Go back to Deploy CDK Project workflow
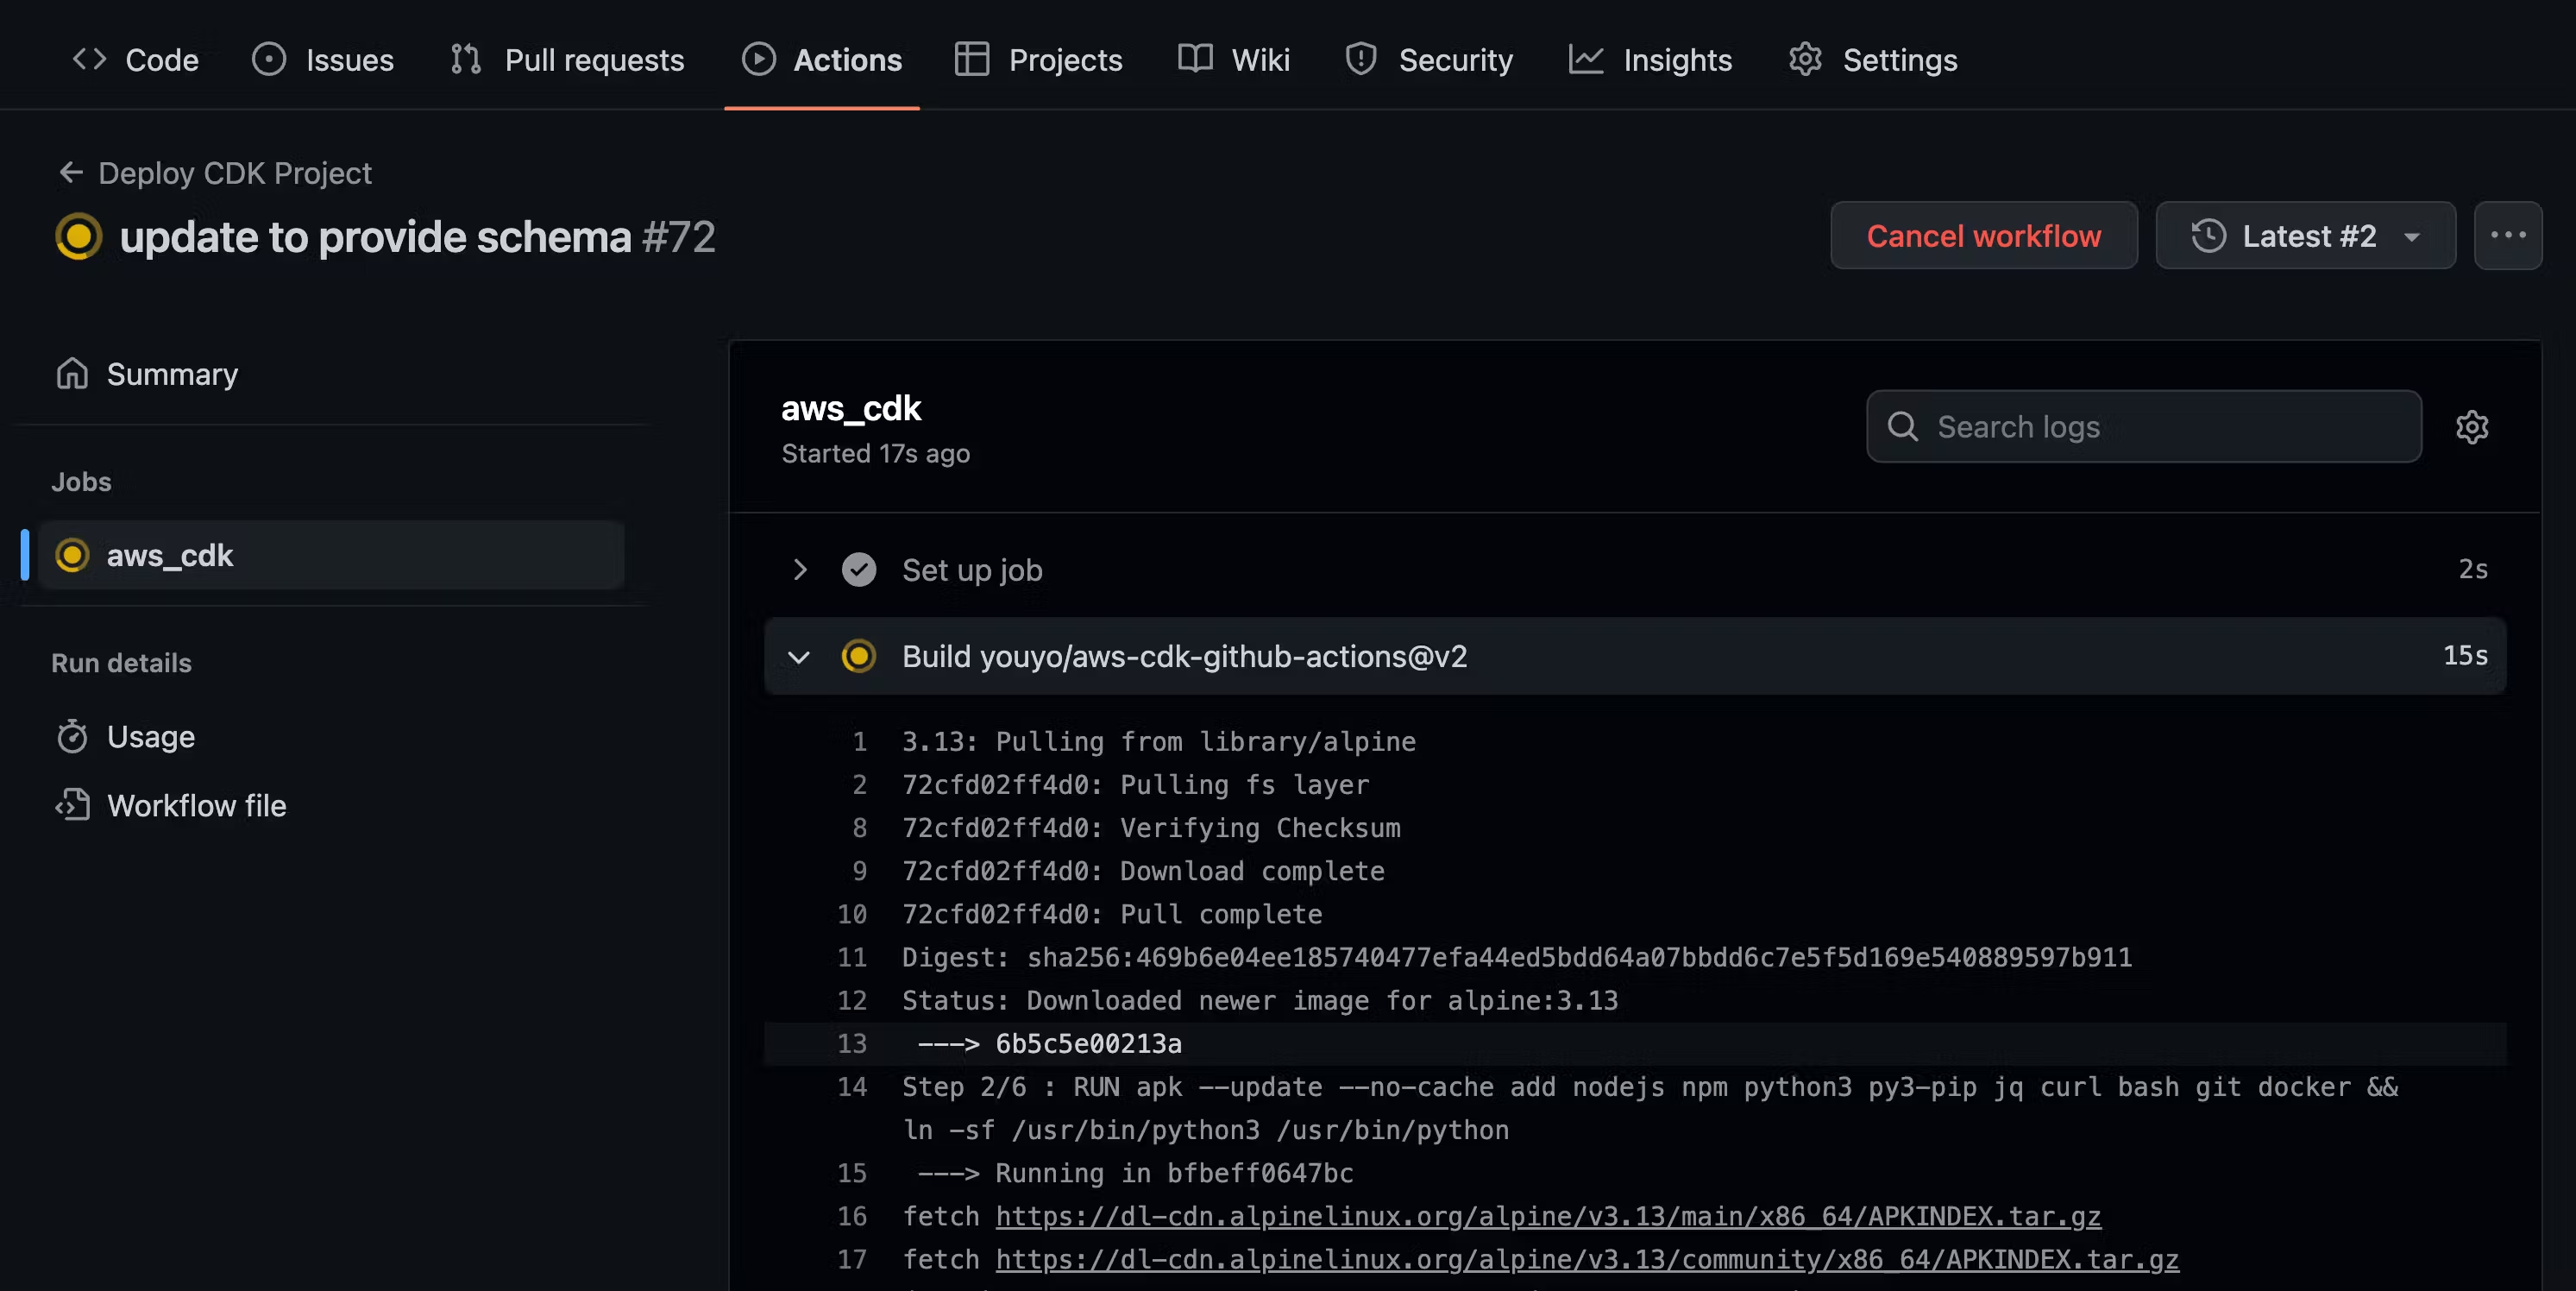Image resolution: width=2576 pixels, height=1291 pixels. [x=234, y=173]
